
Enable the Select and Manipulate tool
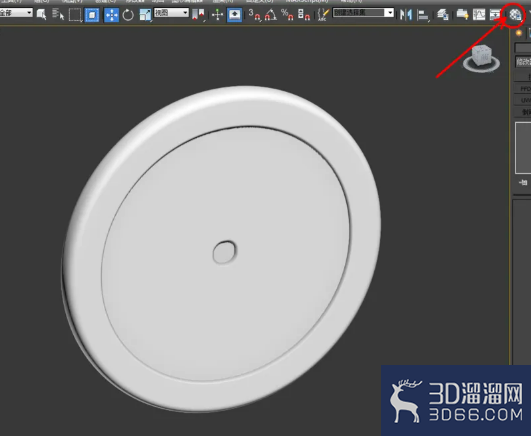(217, 15)
